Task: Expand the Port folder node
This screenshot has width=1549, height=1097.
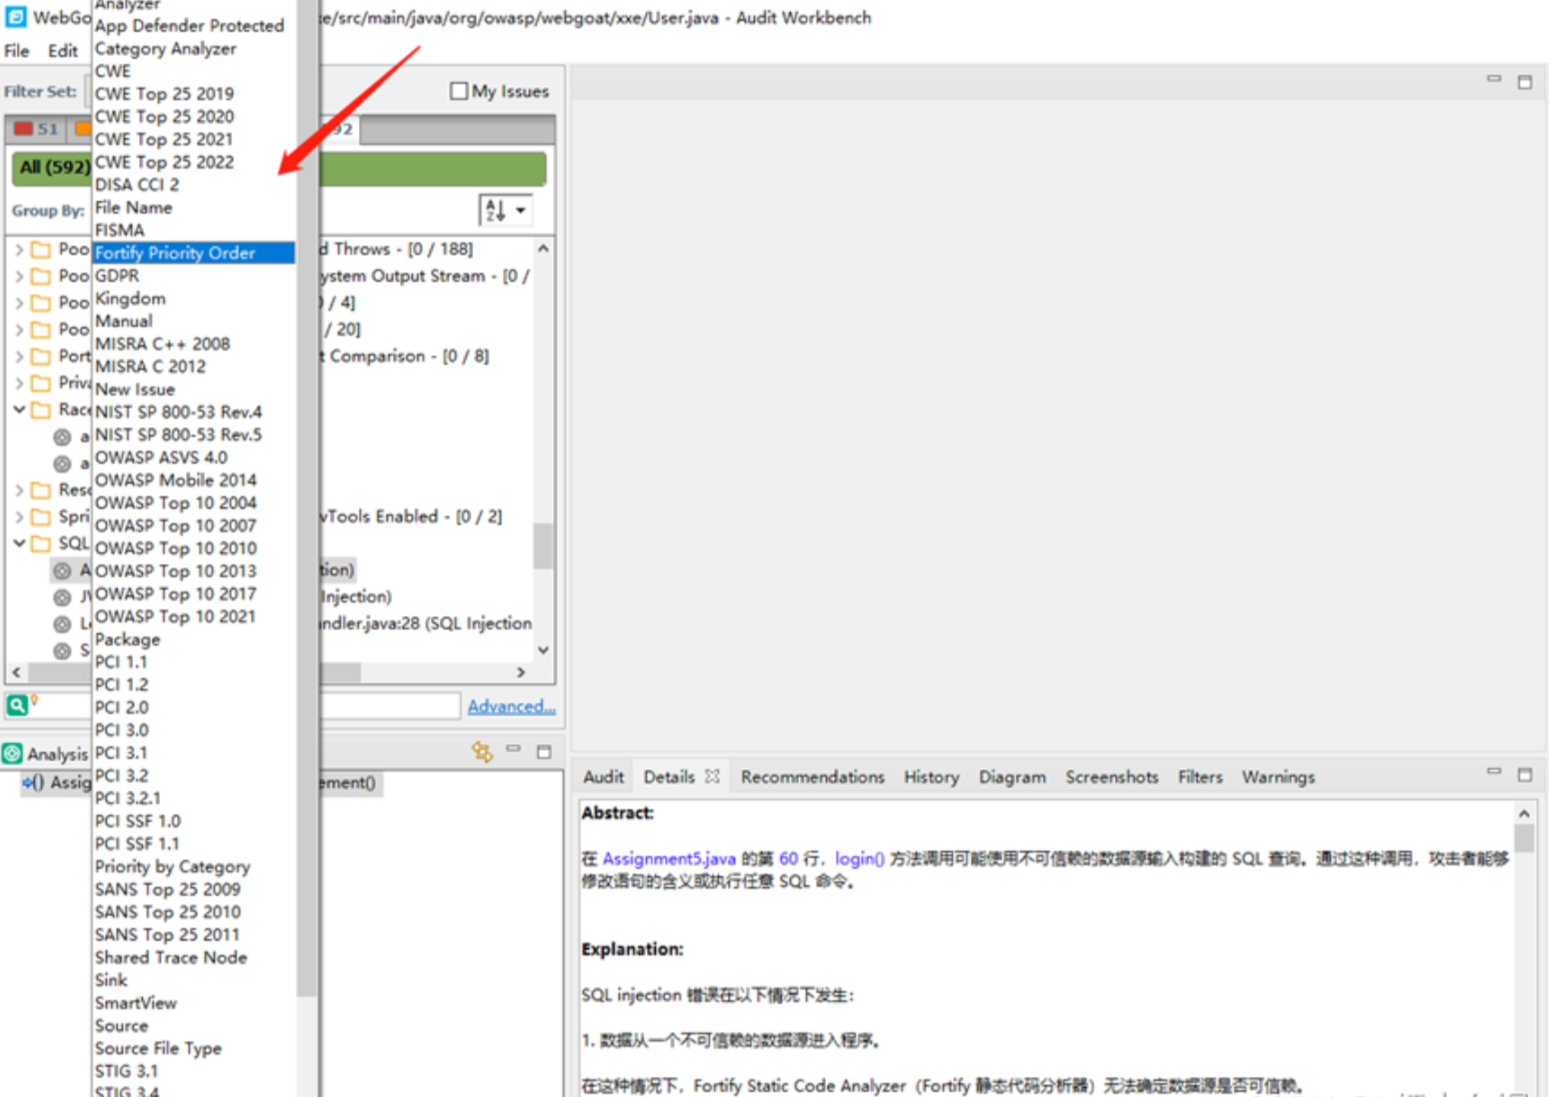Action: 19,356
